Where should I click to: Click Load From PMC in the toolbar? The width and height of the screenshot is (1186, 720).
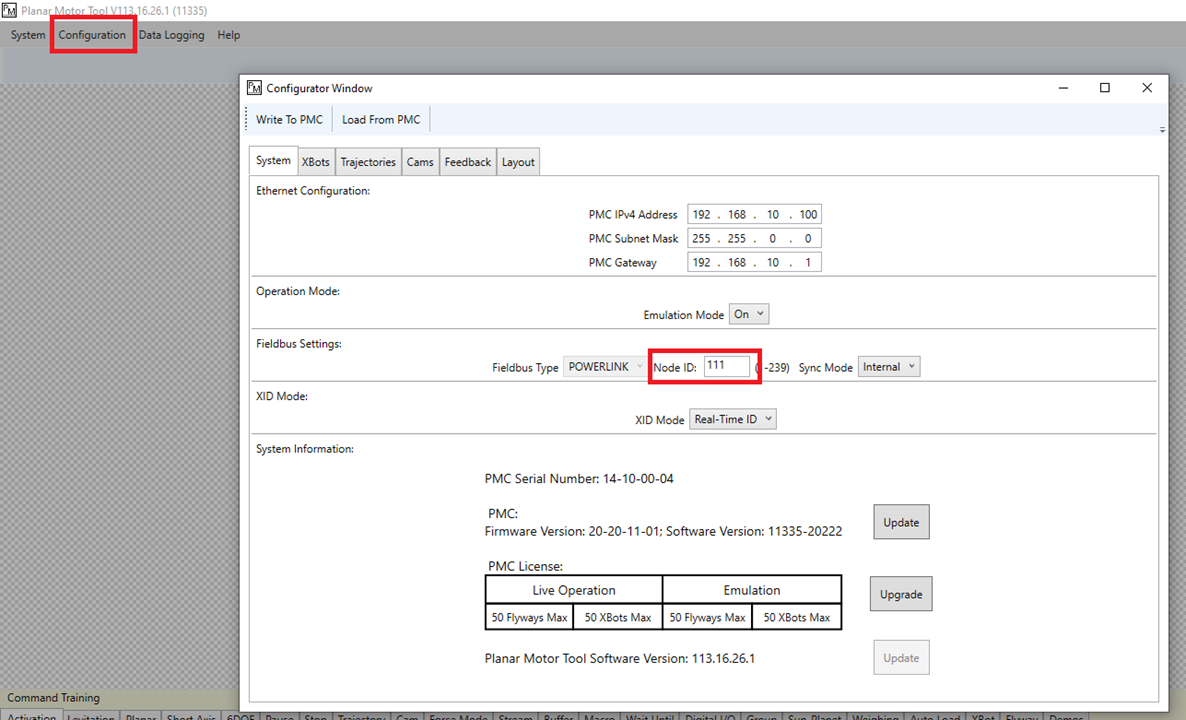pyautogui.click(x=381, y=120)
